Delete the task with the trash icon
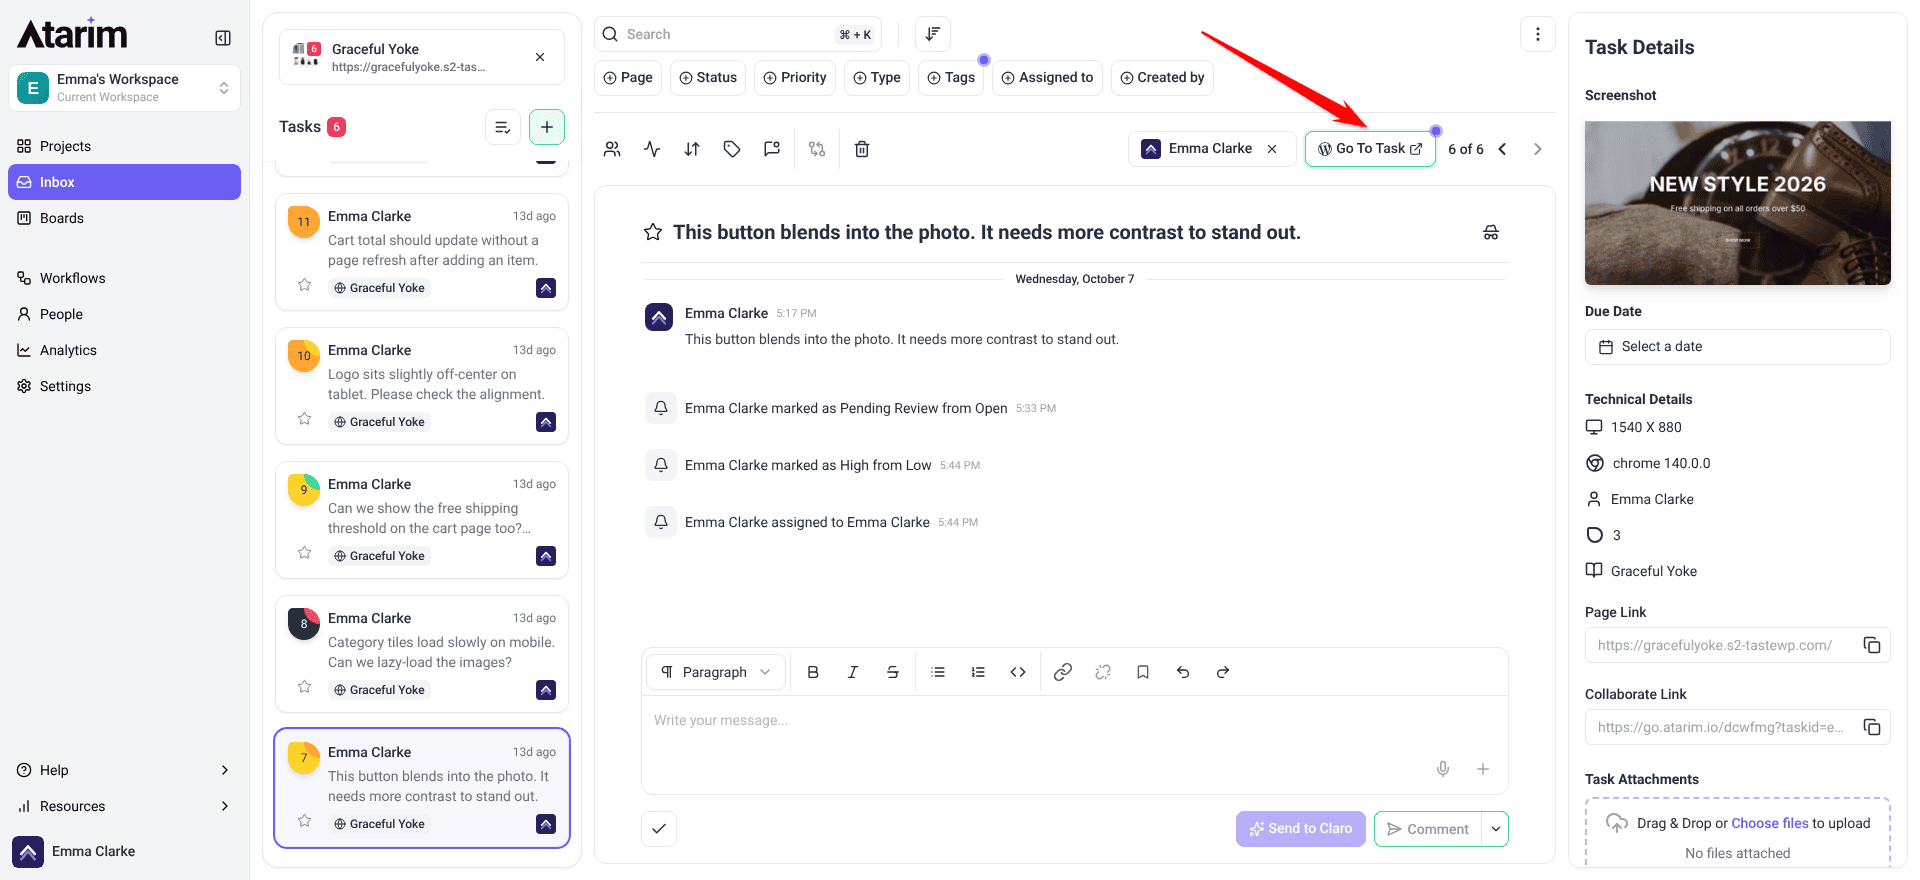This screenshot has height=880, width=1920. pos(862,149)
